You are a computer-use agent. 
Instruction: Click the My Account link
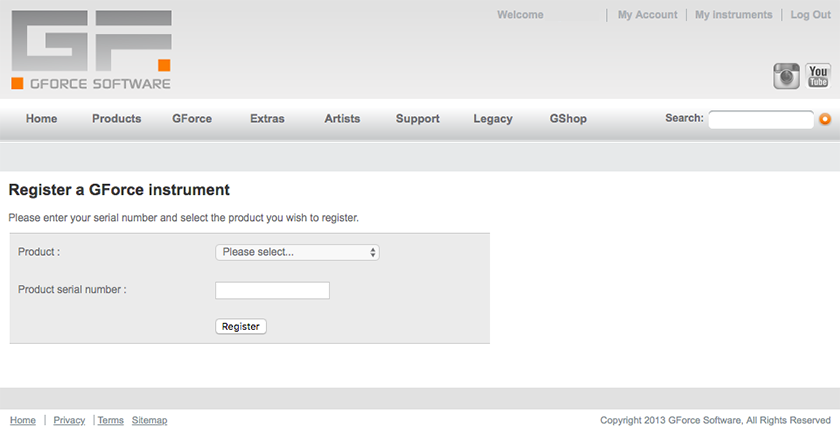pyautogui.click(x=647, y=15)
